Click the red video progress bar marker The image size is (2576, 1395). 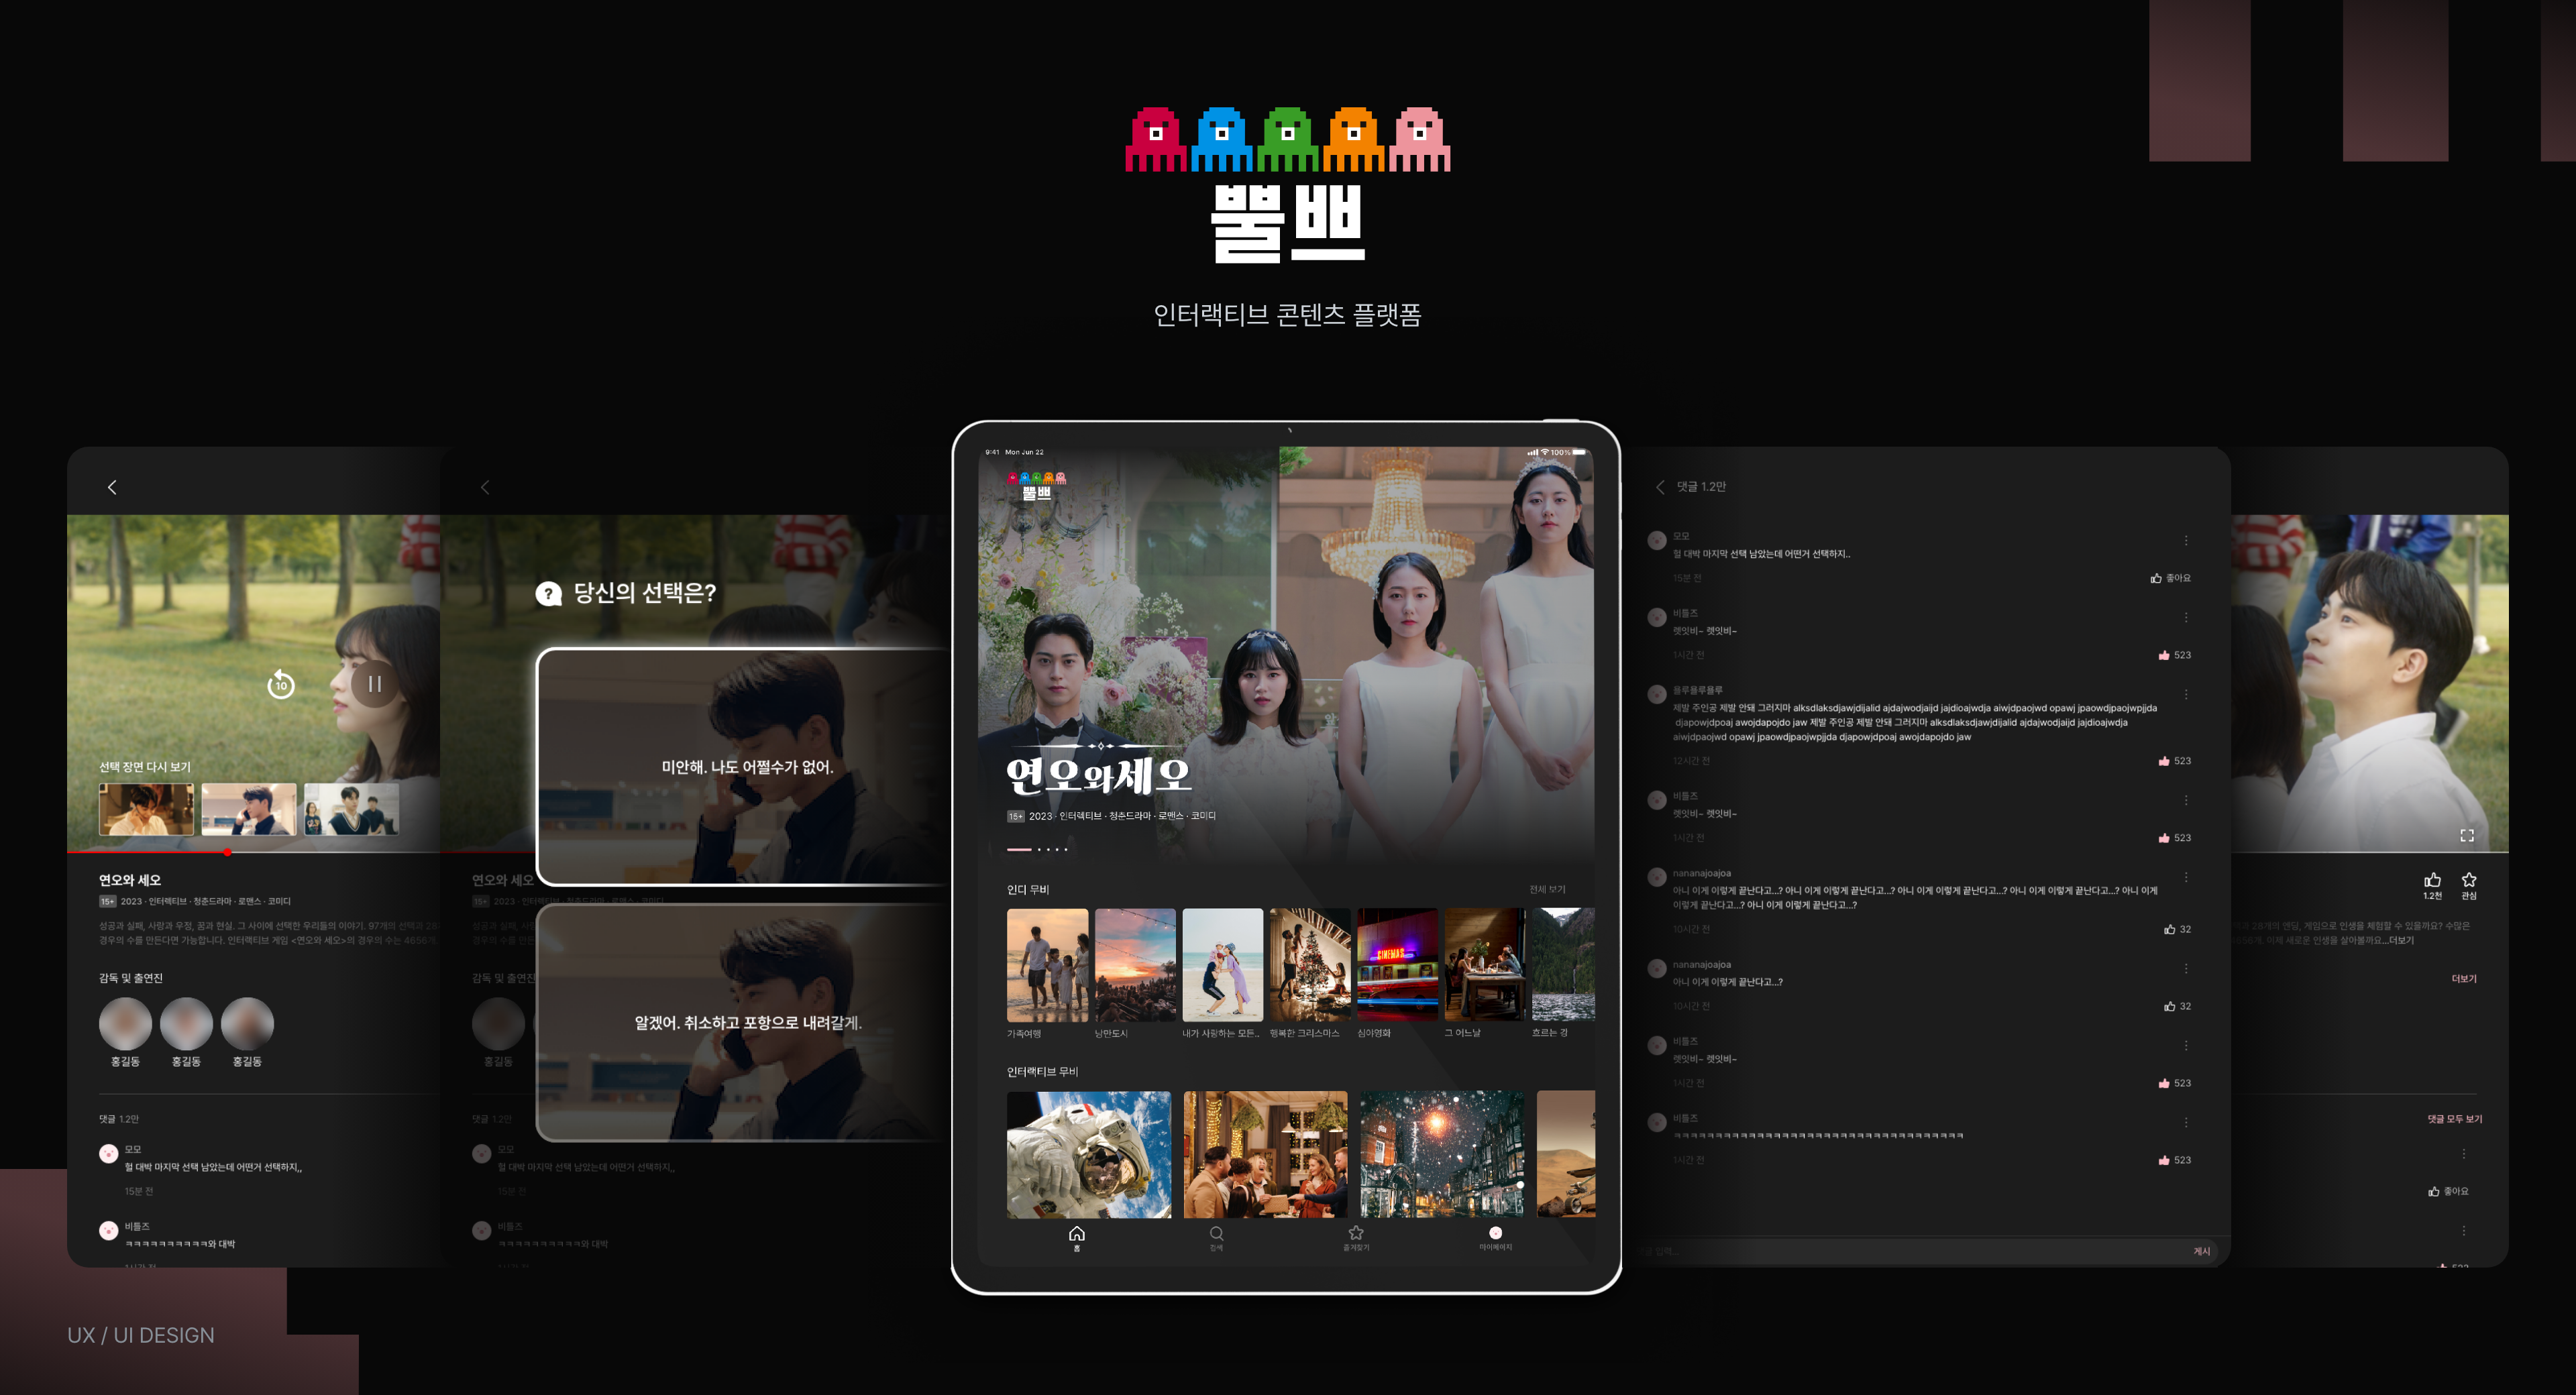[228, 852]
